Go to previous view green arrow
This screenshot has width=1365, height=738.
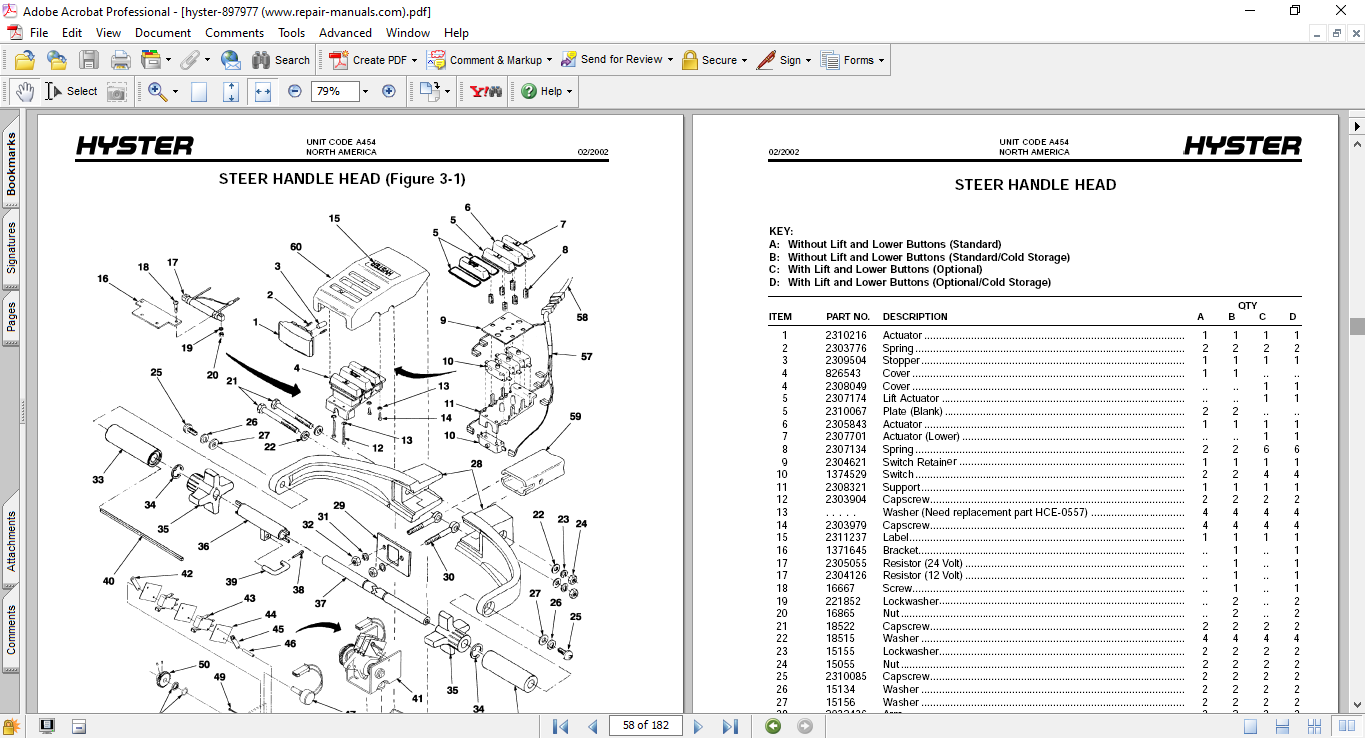[x=773, y=726]
